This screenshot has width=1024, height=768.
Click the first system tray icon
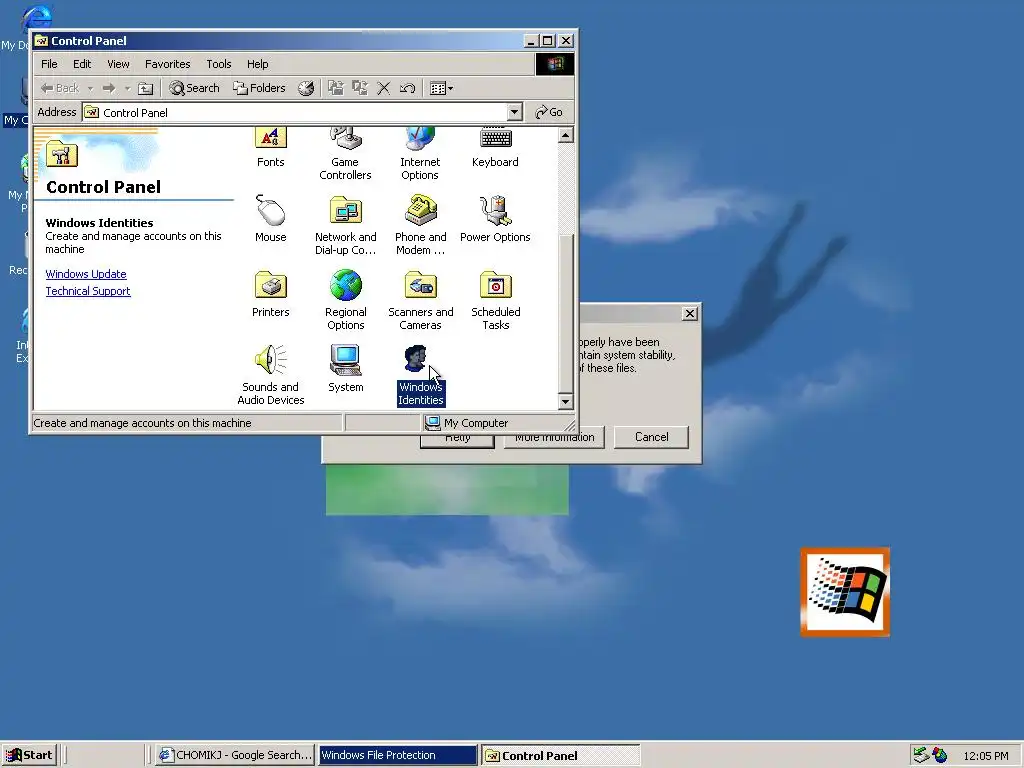tap(921, 755)
